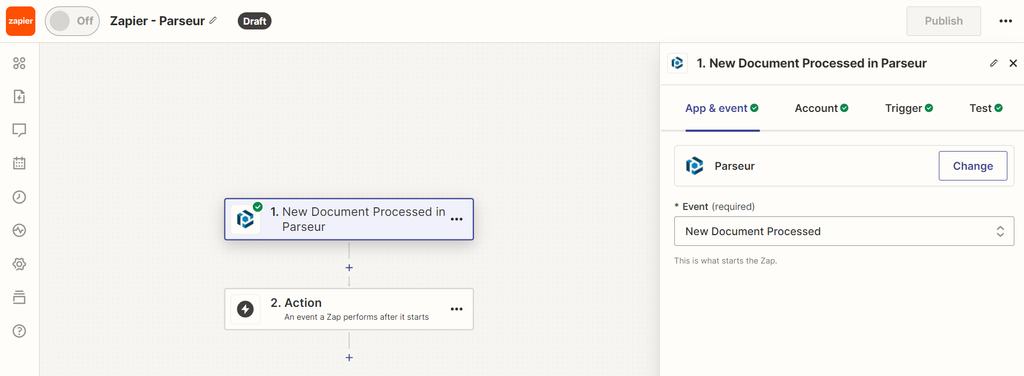Open the help question mark icon
The image size is (1024, 376).
[x=19, y=331]
